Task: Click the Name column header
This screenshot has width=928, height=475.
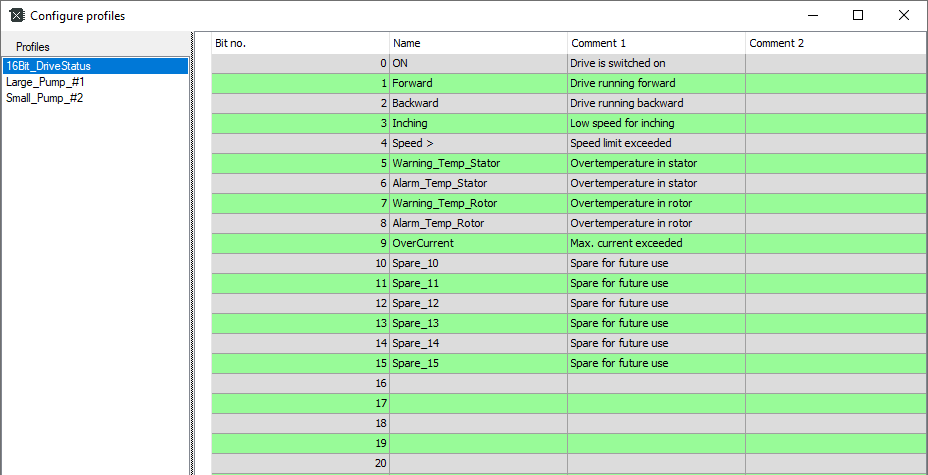Action: tap(478, 44)
